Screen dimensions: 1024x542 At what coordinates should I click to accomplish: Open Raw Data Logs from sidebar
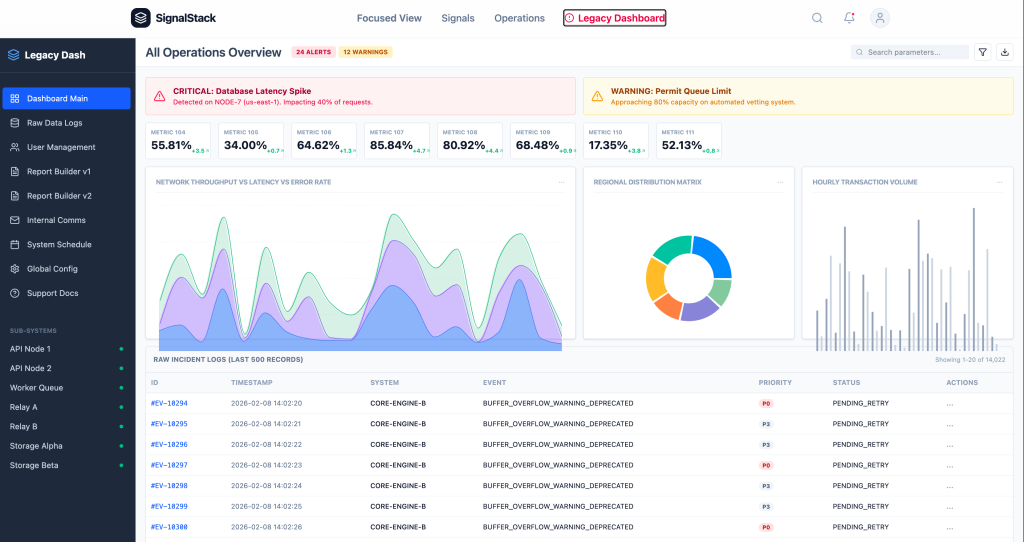pyautogui.click(x=55, y=123)
